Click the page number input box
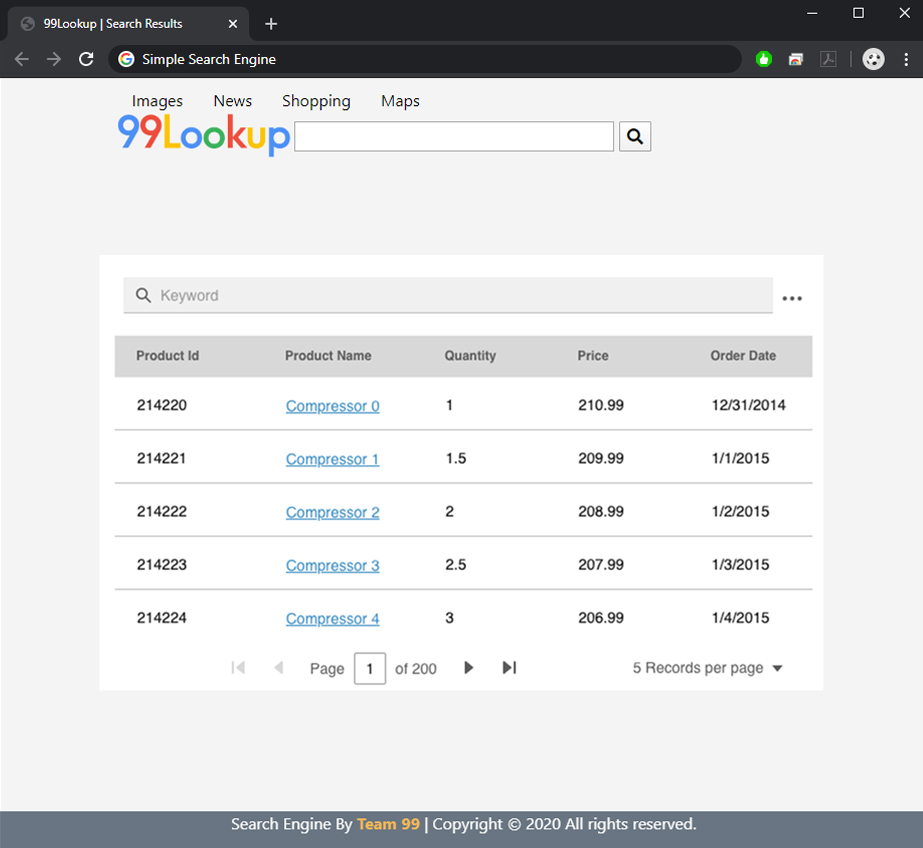Image resolution: width=923 pixels, height=848 pixels. pyautogui.click(x=369, y=668)
